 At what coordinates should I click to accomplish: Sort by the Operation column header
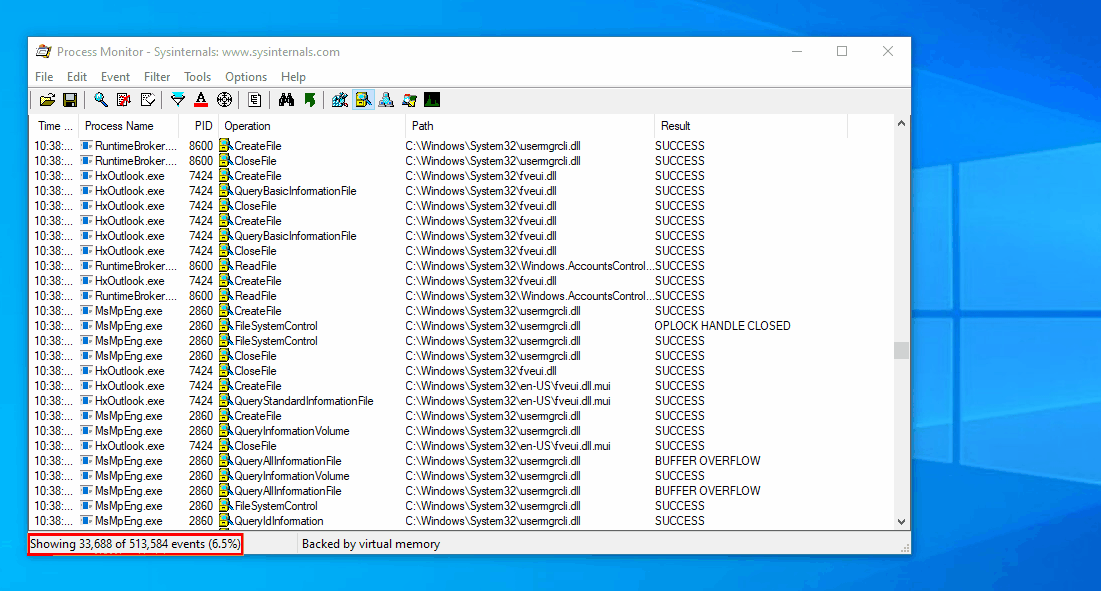tap(312, 126)
